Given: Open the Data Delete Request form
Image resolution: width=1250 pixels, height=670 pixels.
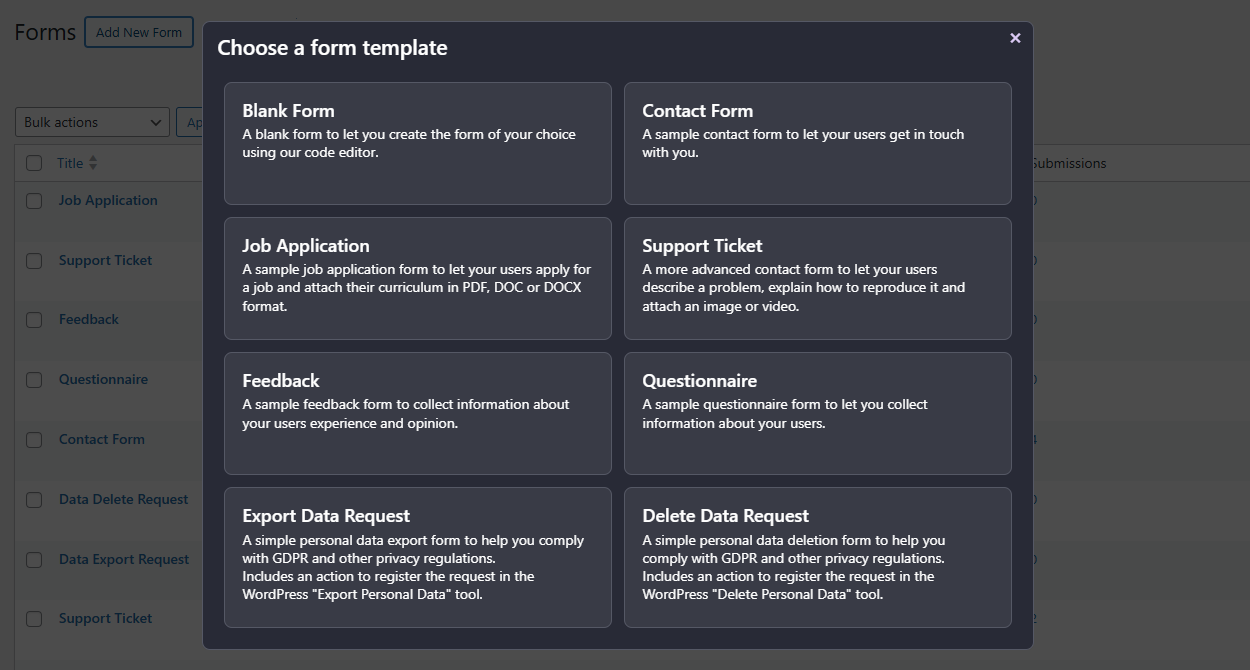Looking at the screenshot, I should (x=123, y=499).
